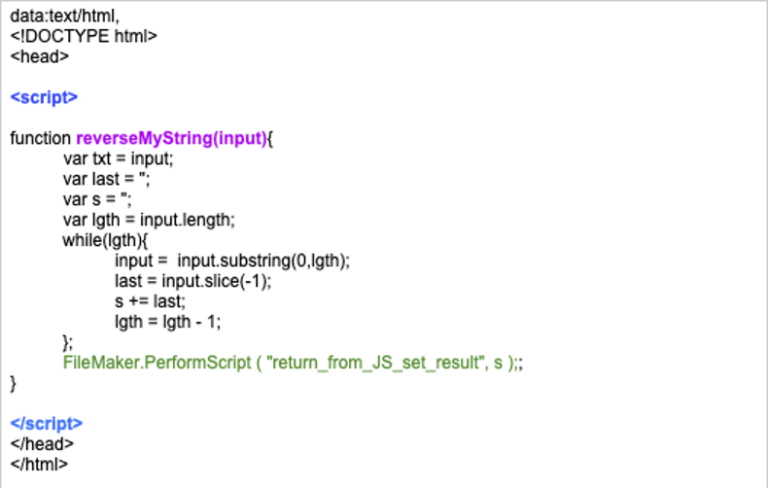Click the "last = input.slice(-1);" line
Viewport: 768px width, 488px height.
click(193, 281)
